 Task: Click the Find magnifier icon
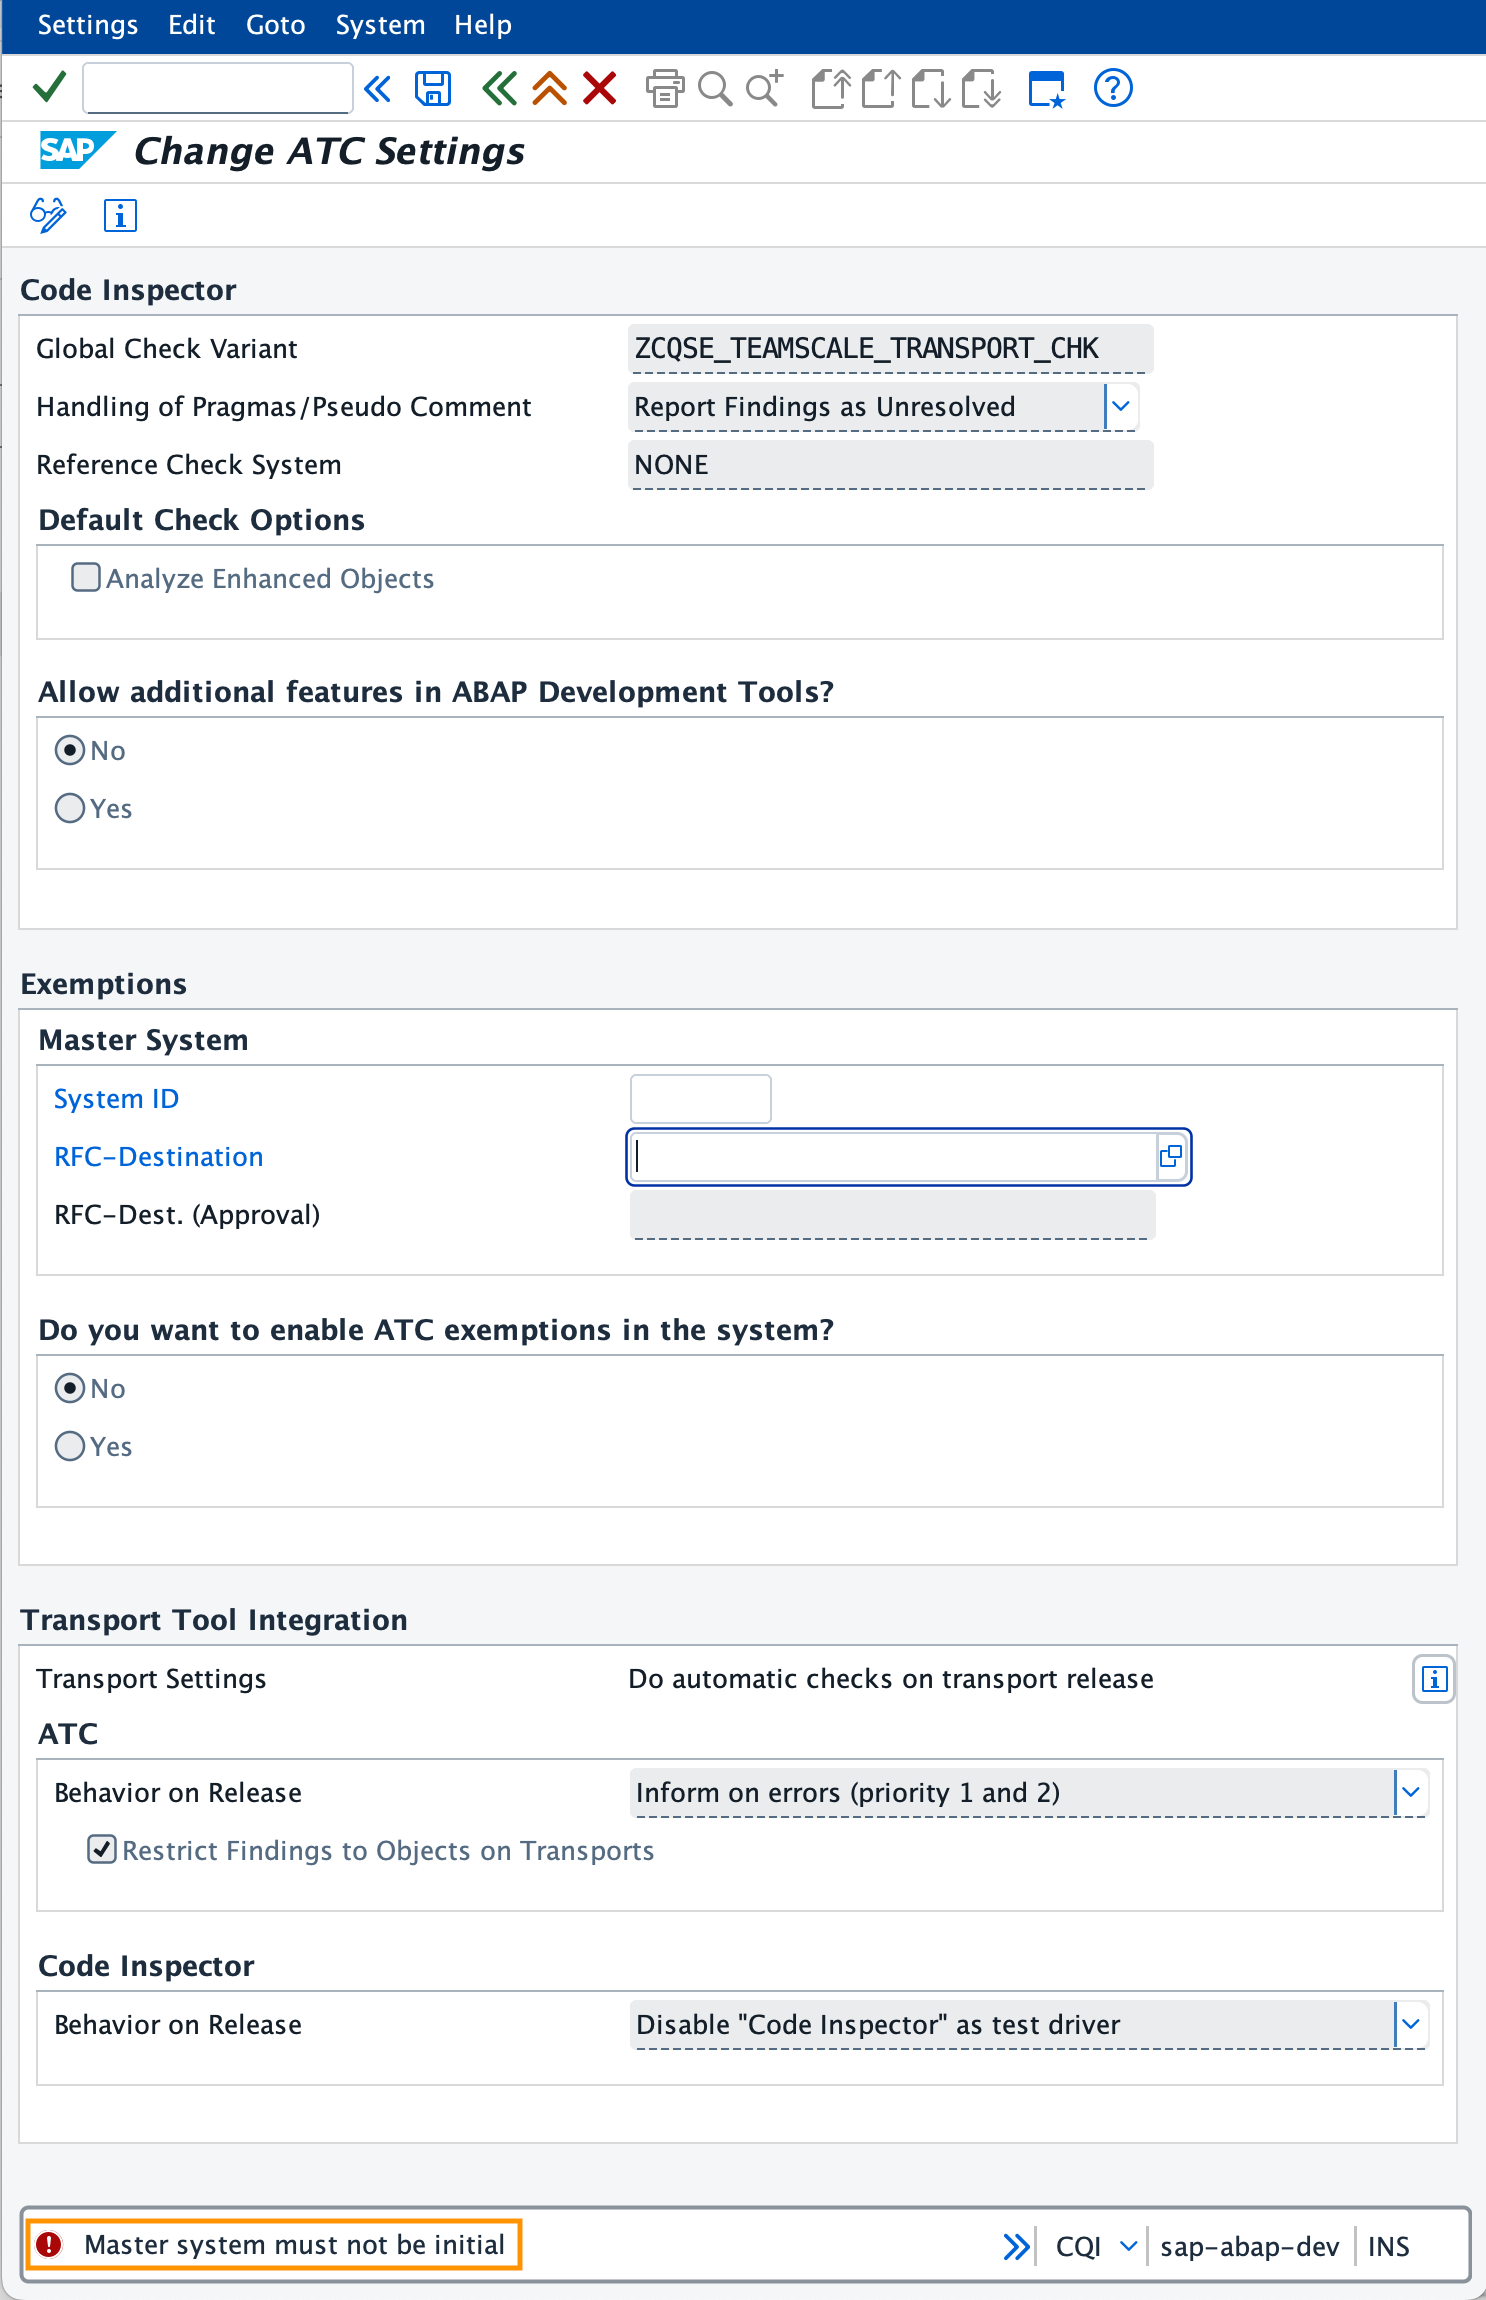pos(714,89)
